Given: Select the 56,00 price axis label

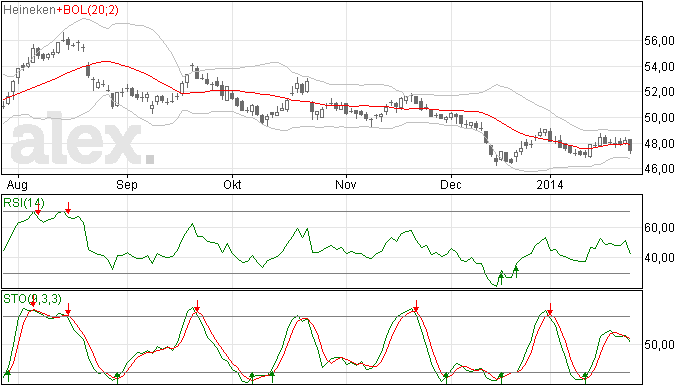Looking at the screenshot, I should pos(659,41).
